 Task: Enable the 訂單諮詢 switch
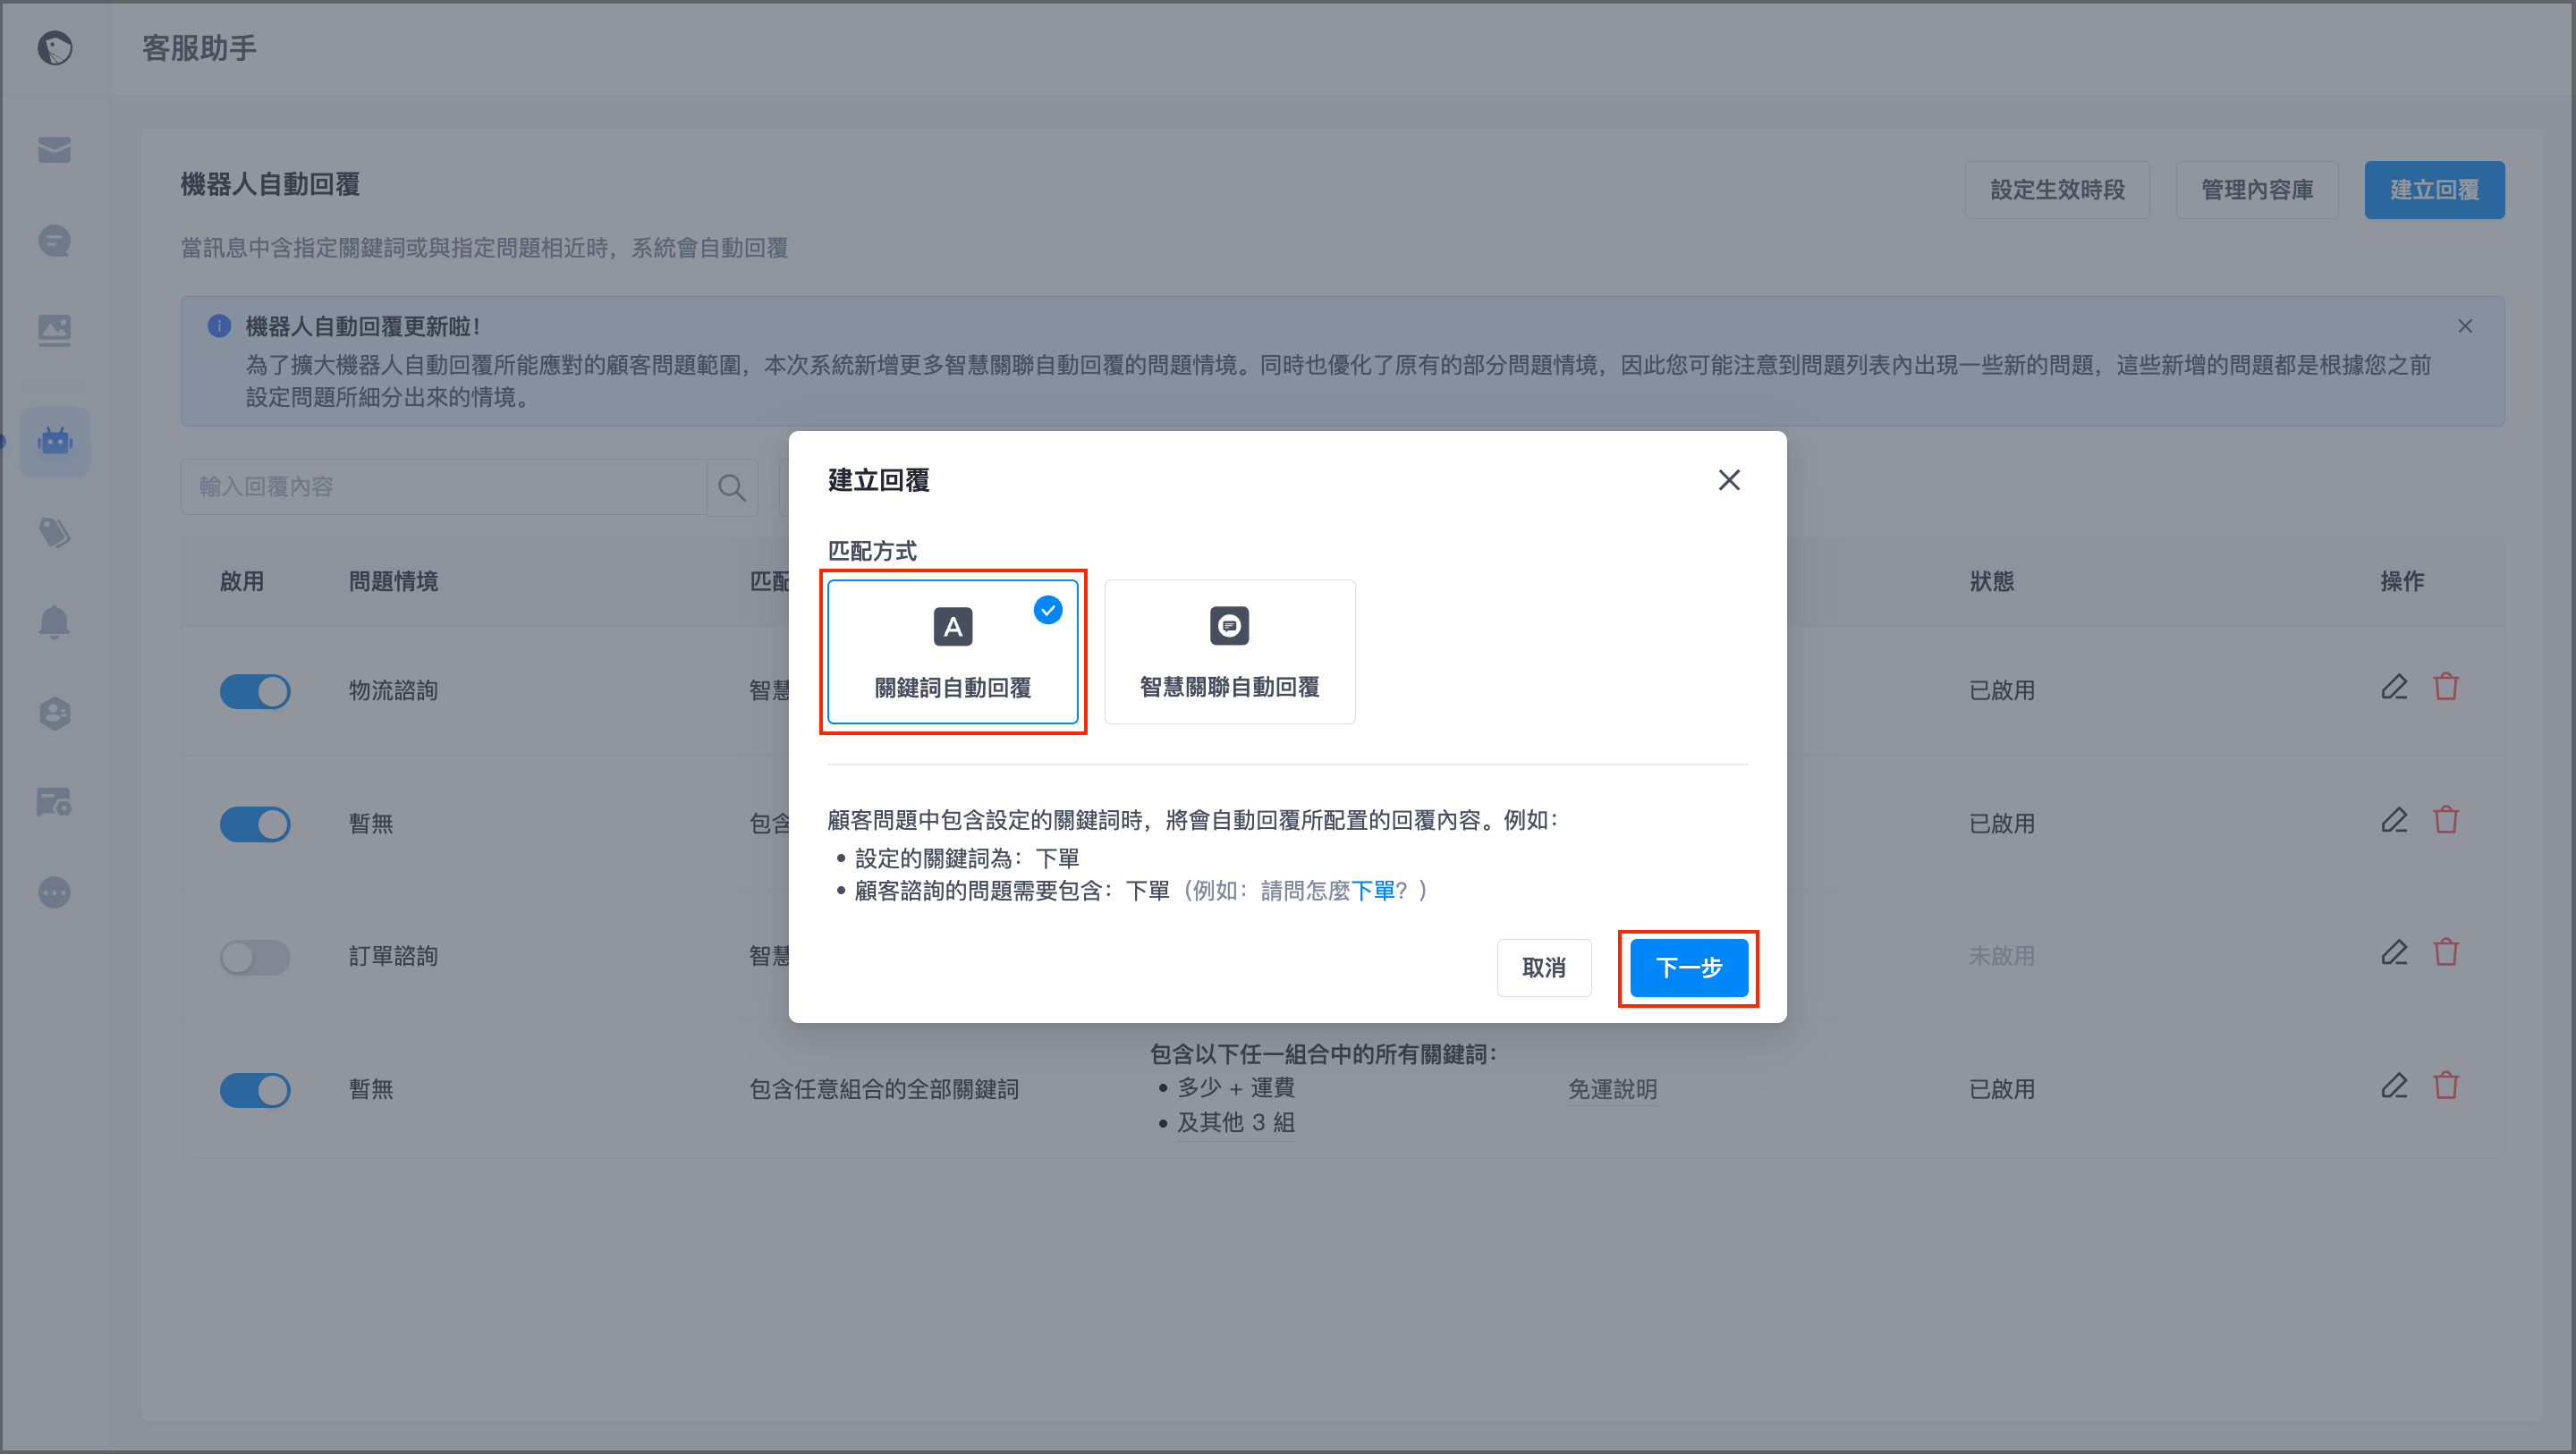(x=255, y=957)
